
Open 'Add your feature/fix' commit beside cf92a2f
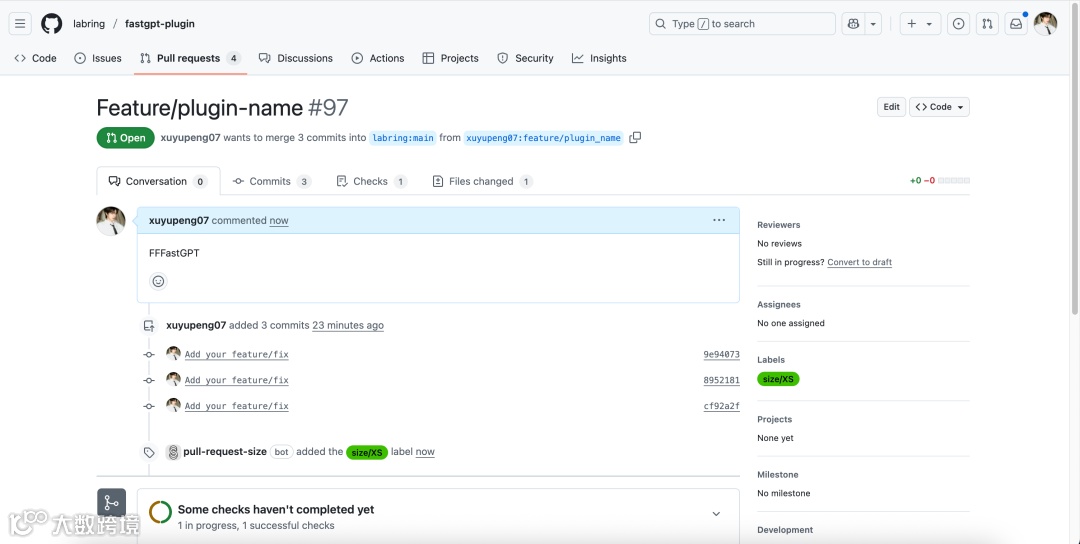click(236, 406)
